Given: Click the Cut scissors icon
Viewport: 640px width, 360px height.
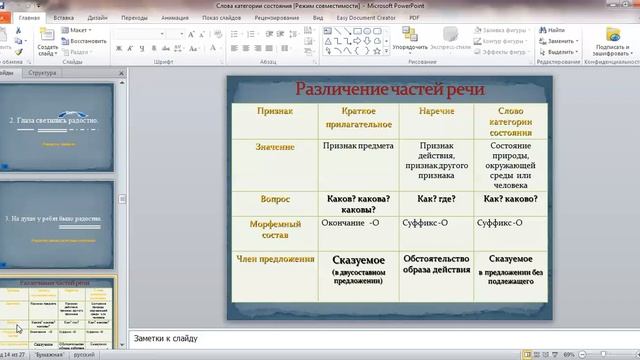Looking at the screenshot, I should [x=18, y=31].
